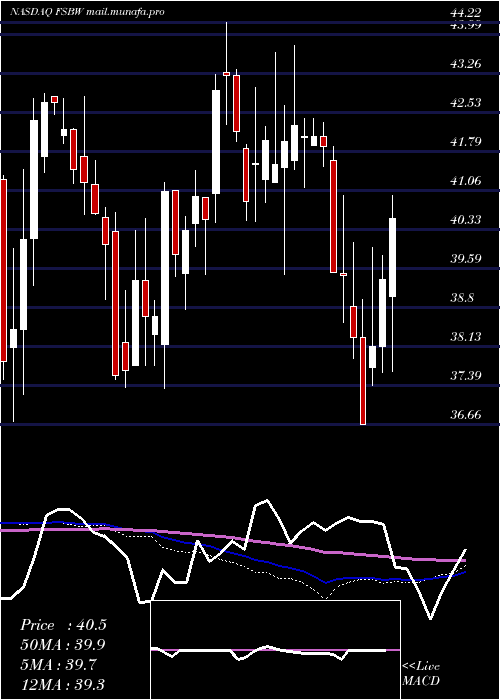Click the Price : 40.5 readout
Screen dimensions: 500x700
point(63,625)
